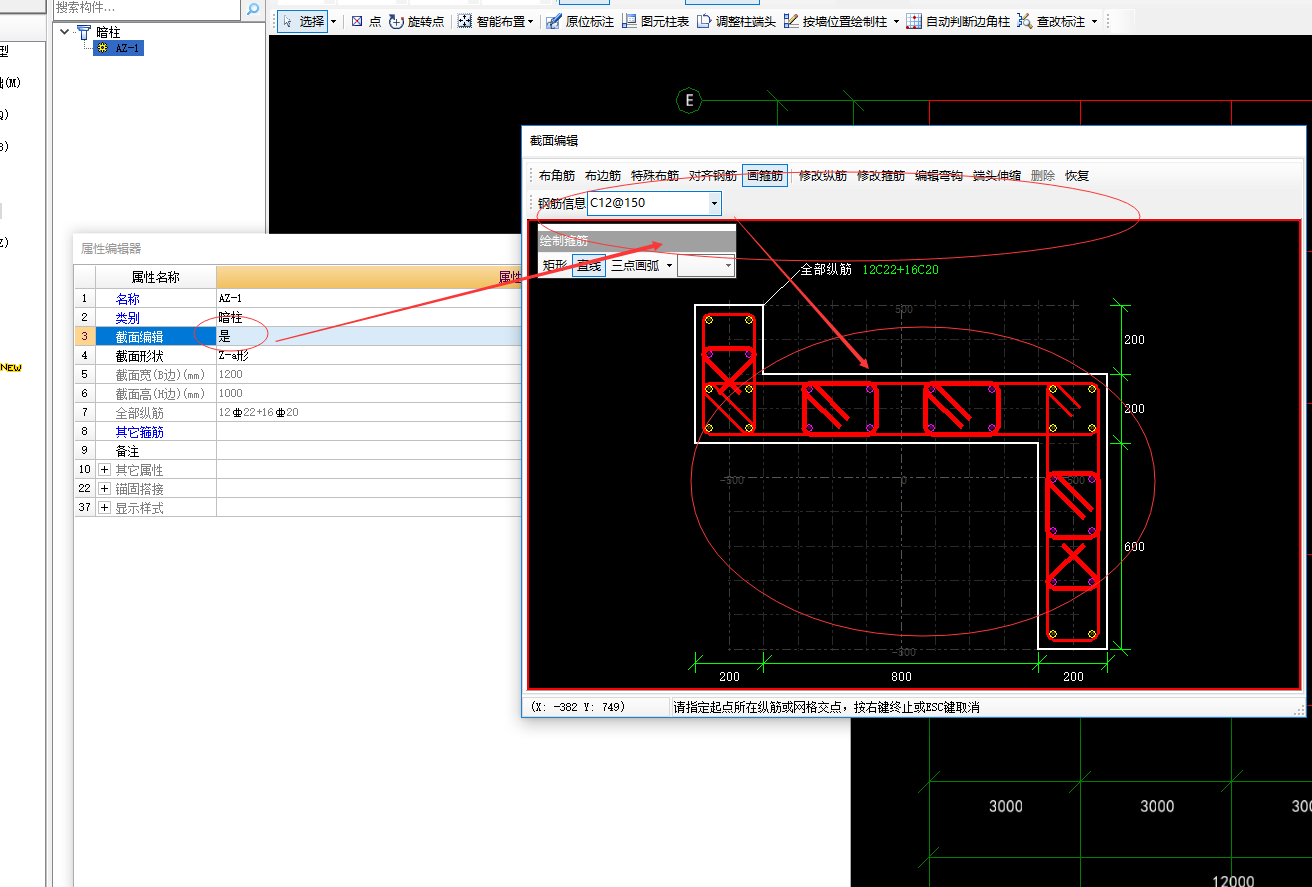Open the empty combo box in 绘制箍筋 panel
Image resolution: width=1312 pixels, height=887 pixels.
pos(706,266)
